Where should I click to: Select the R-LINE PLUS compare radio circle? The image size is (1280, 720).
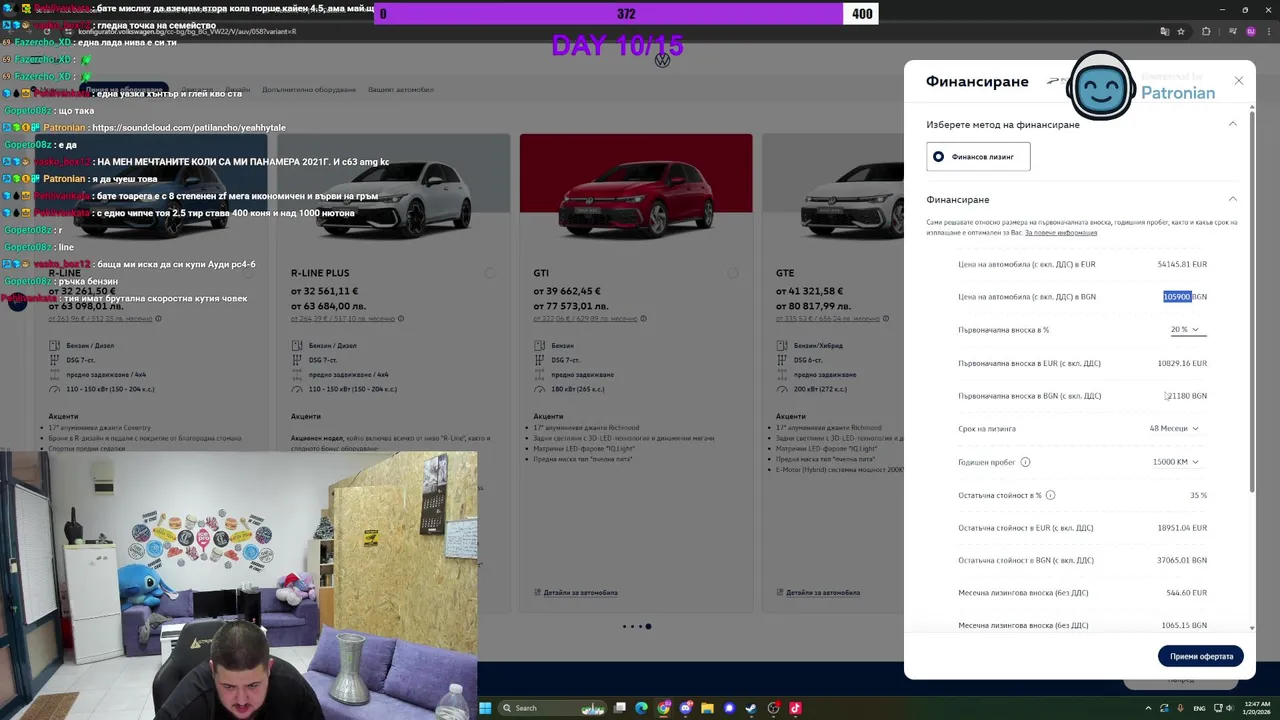490,273
